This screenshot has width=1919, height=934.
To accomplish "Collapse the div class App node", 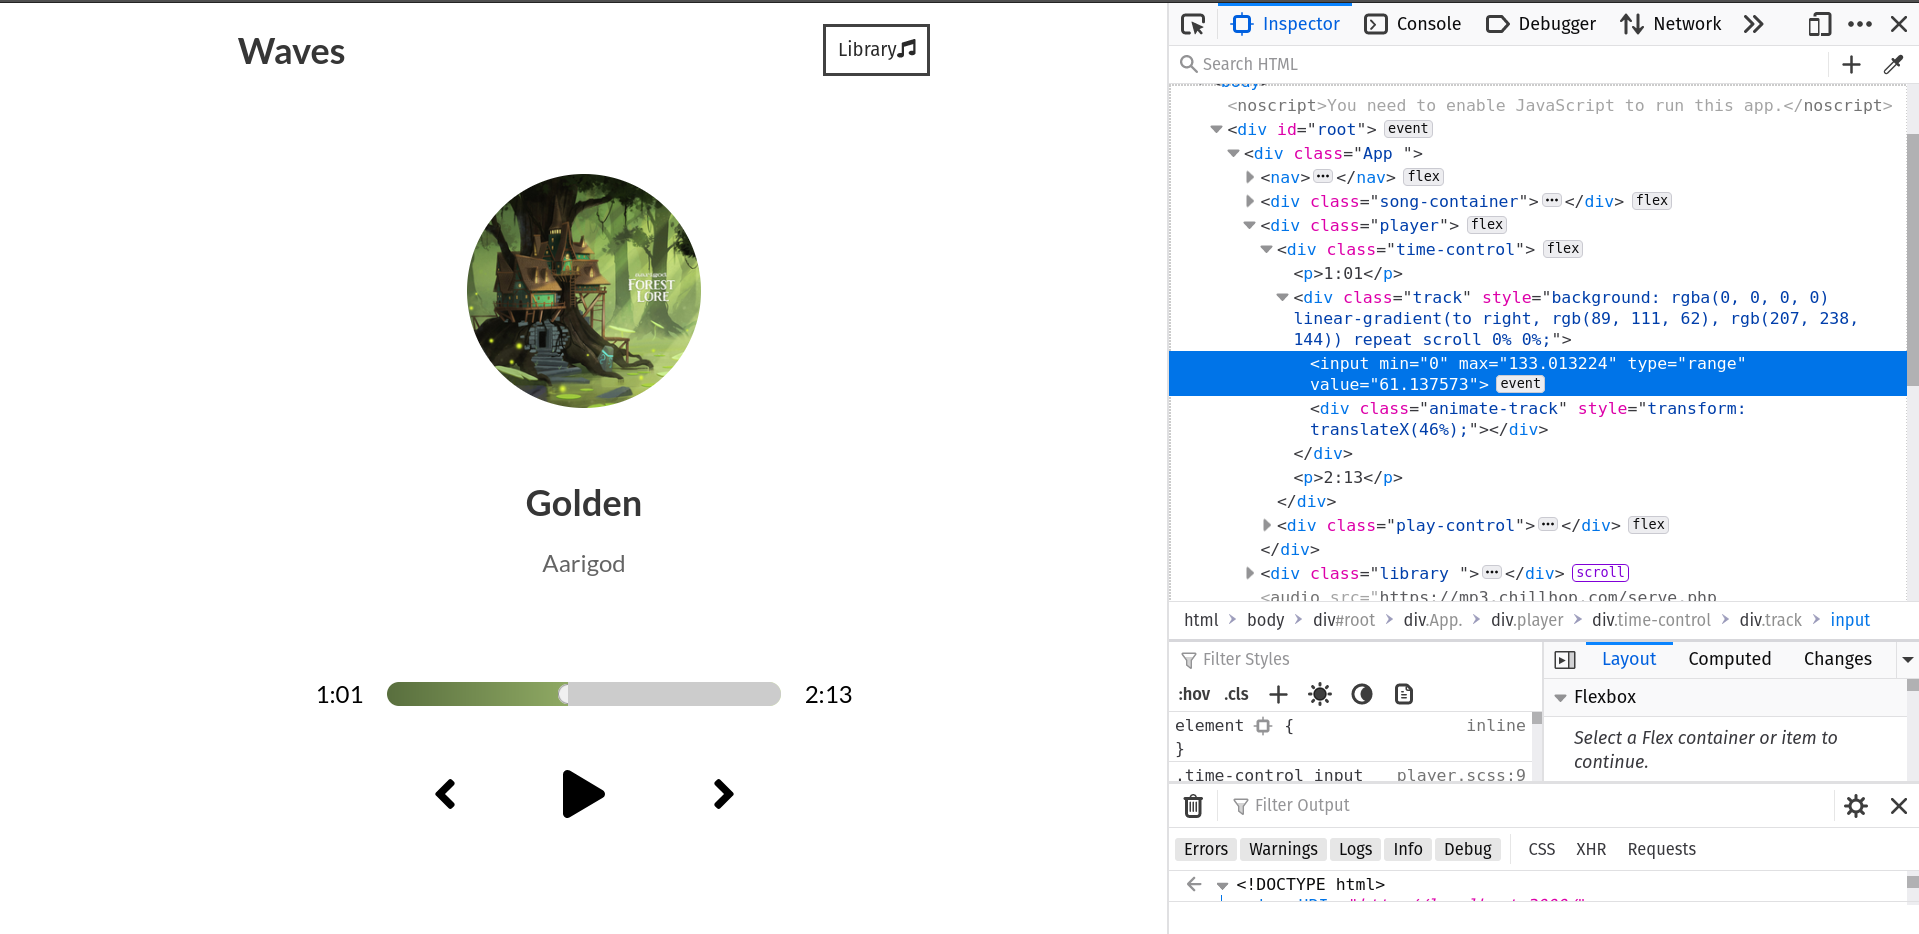I will click(x=1233, y=153).
